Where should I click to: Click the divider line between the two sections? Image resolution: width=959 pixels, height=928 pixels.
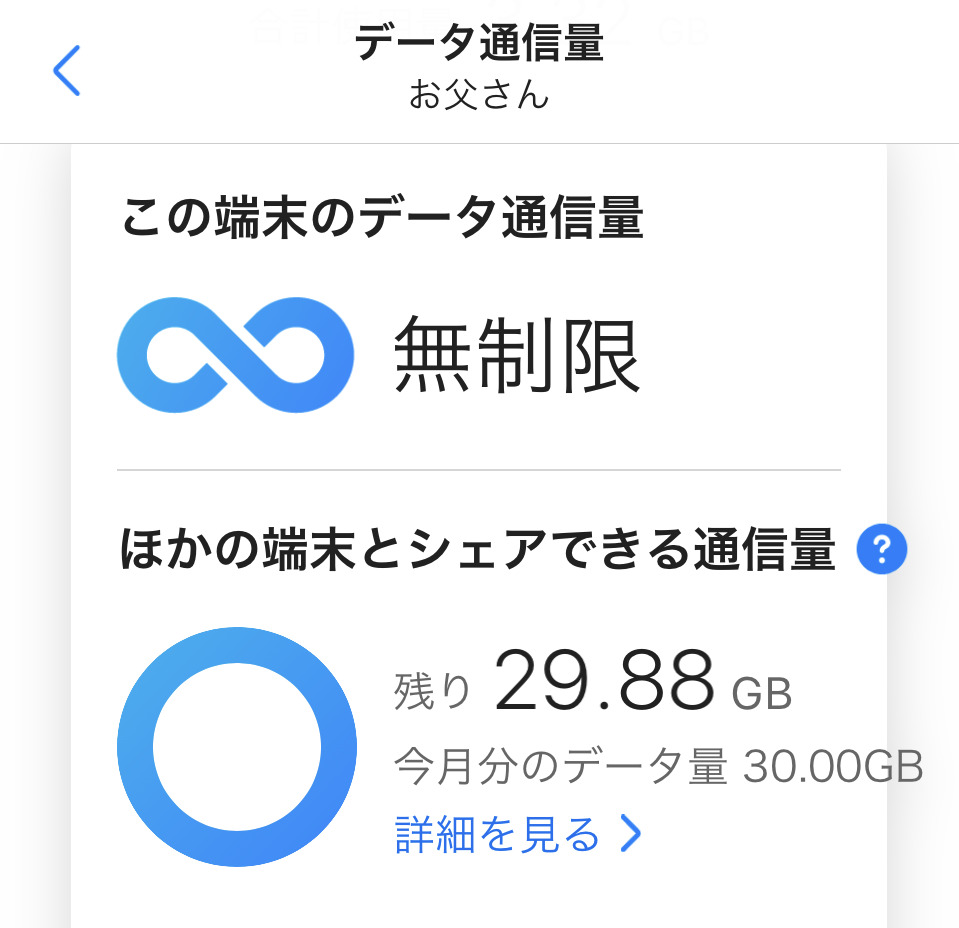478,469
